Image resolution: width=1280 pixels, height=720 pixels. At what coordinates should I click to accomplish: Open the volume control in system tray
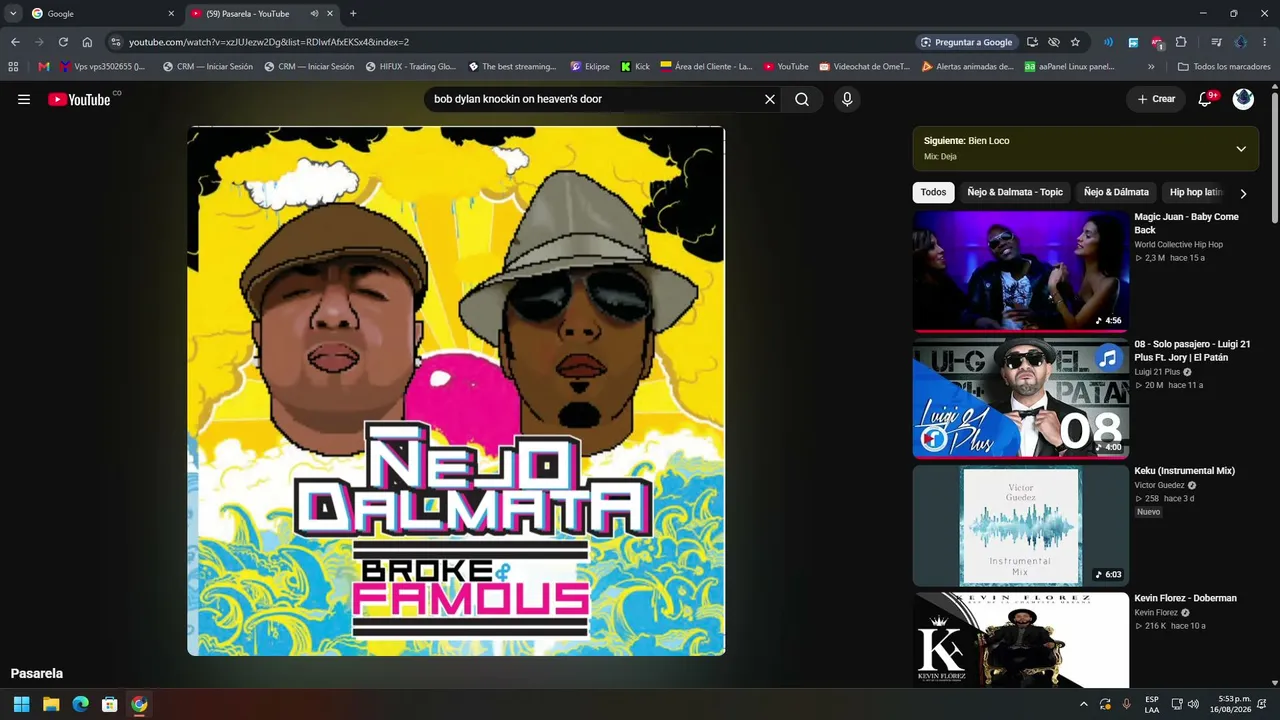pyautogui.click(x=1193, y=704)
